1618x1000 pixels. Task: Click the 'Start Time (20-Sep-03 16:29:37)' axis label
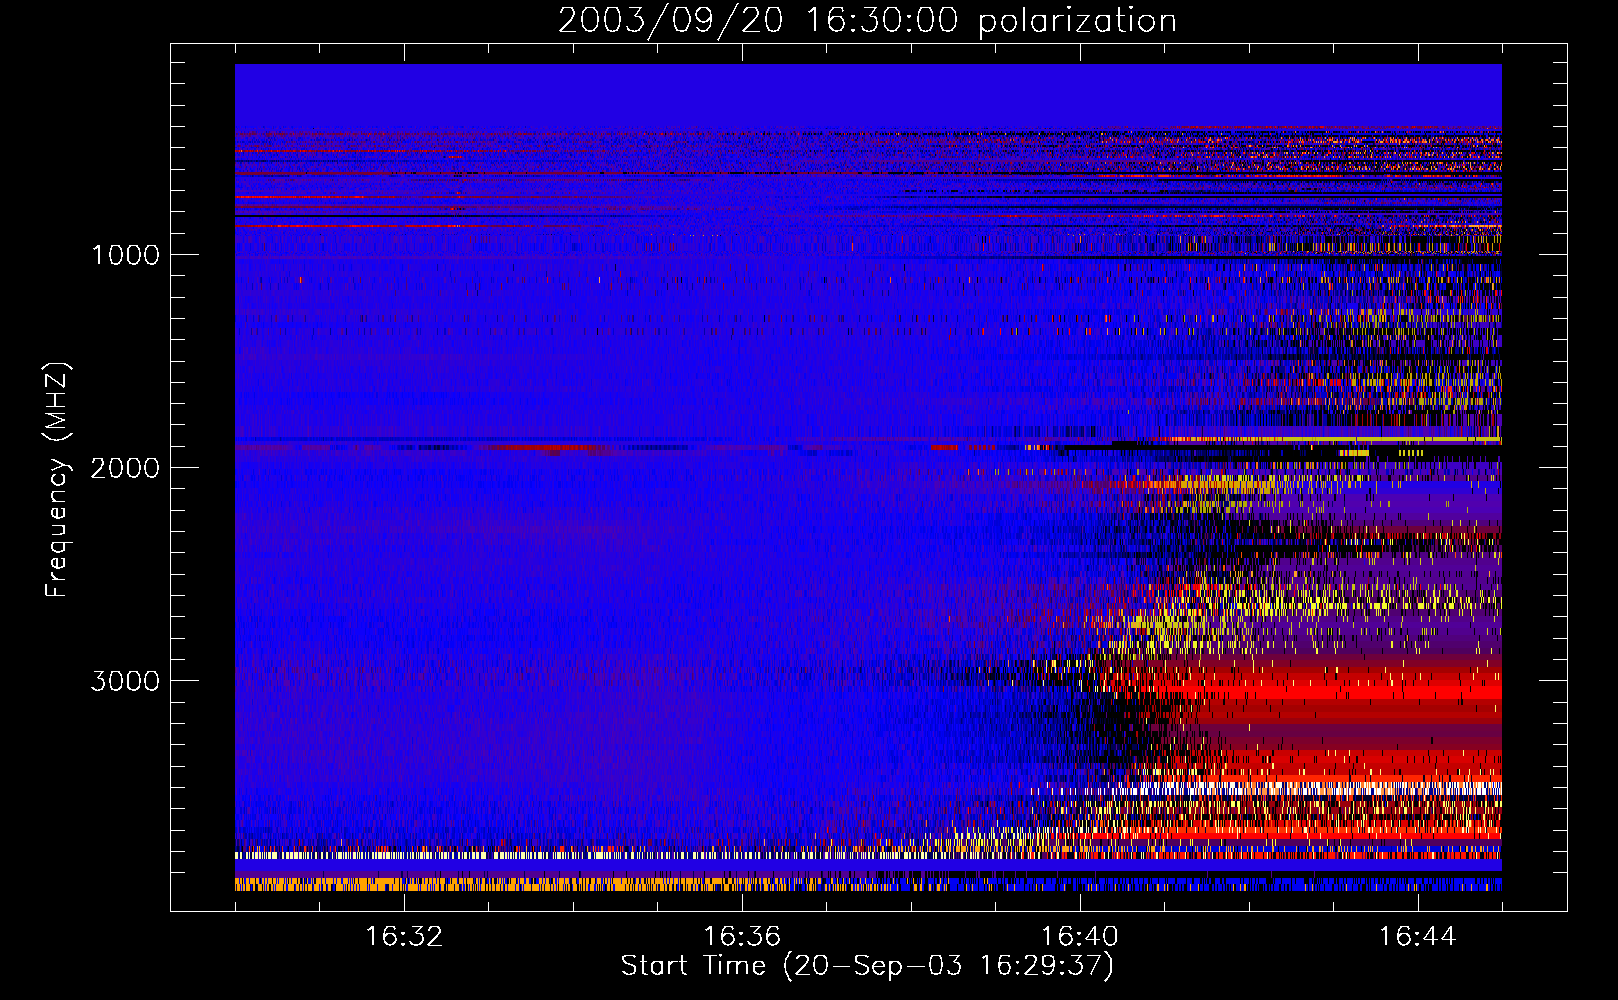point(867,966)
